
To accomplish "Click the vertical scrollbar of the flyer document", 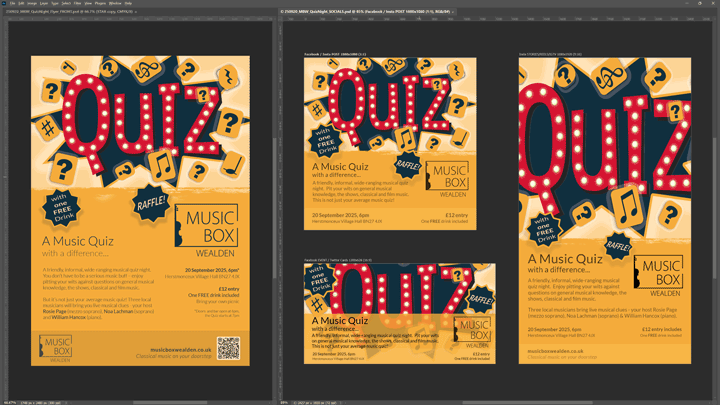I will [x=274, y=200].
